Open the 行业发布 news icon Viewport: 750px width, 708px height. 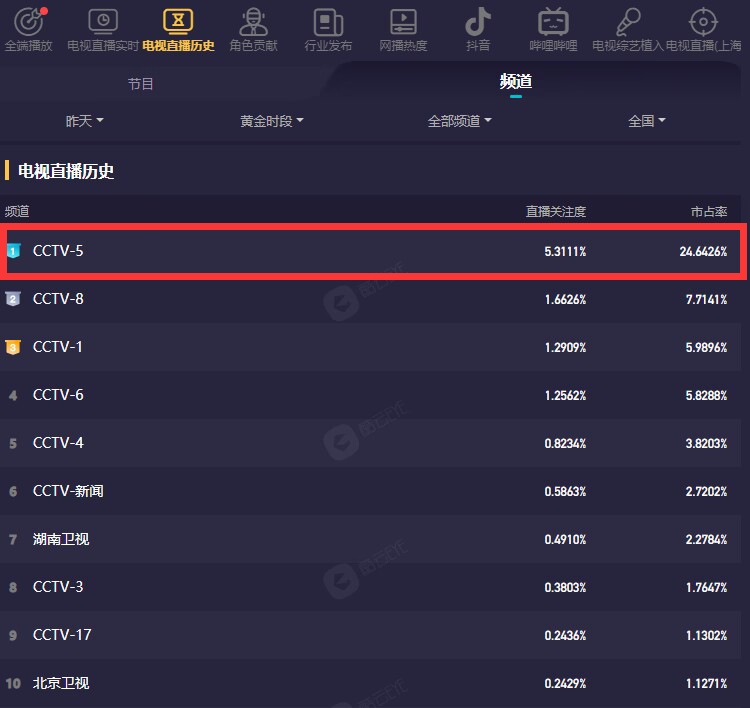coord(328,22)
